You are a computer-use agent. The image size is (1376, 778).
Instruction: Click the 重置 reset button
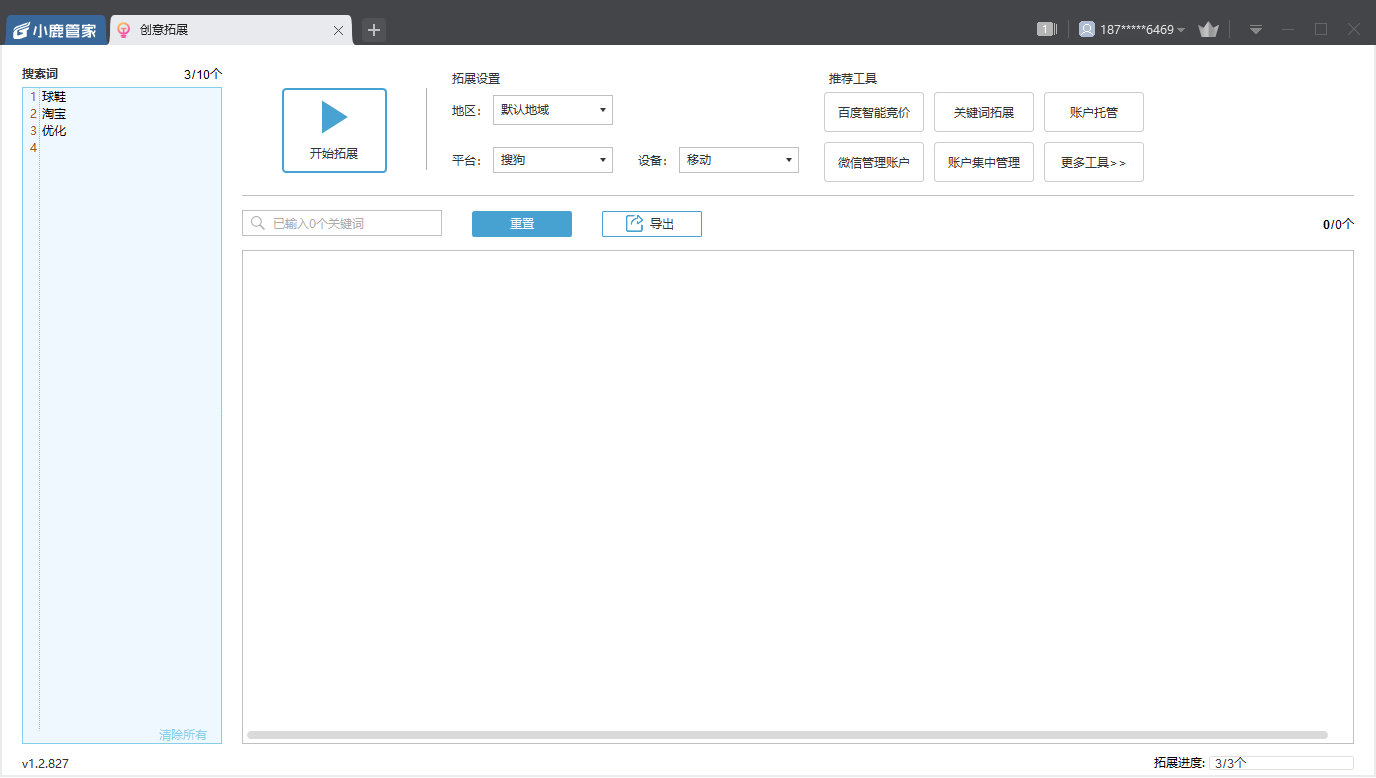coord(522,224)
